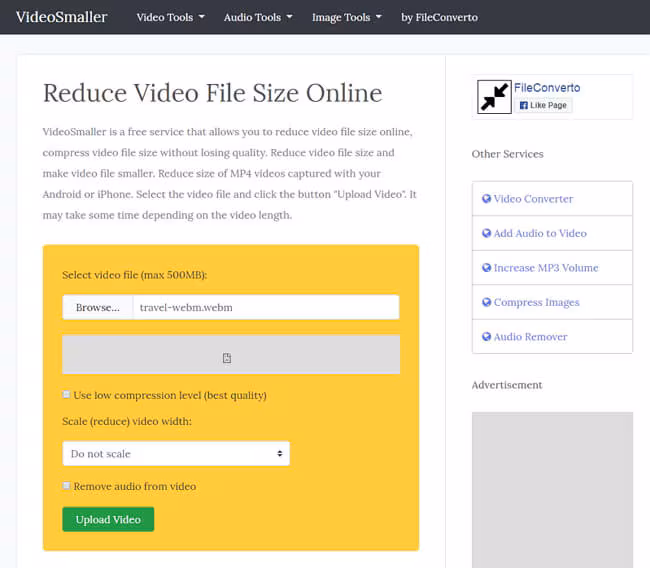Screen dimensions: 650x568
Task: Click the globe icon beside Video Converter
Action: click(x=486, y=199)
